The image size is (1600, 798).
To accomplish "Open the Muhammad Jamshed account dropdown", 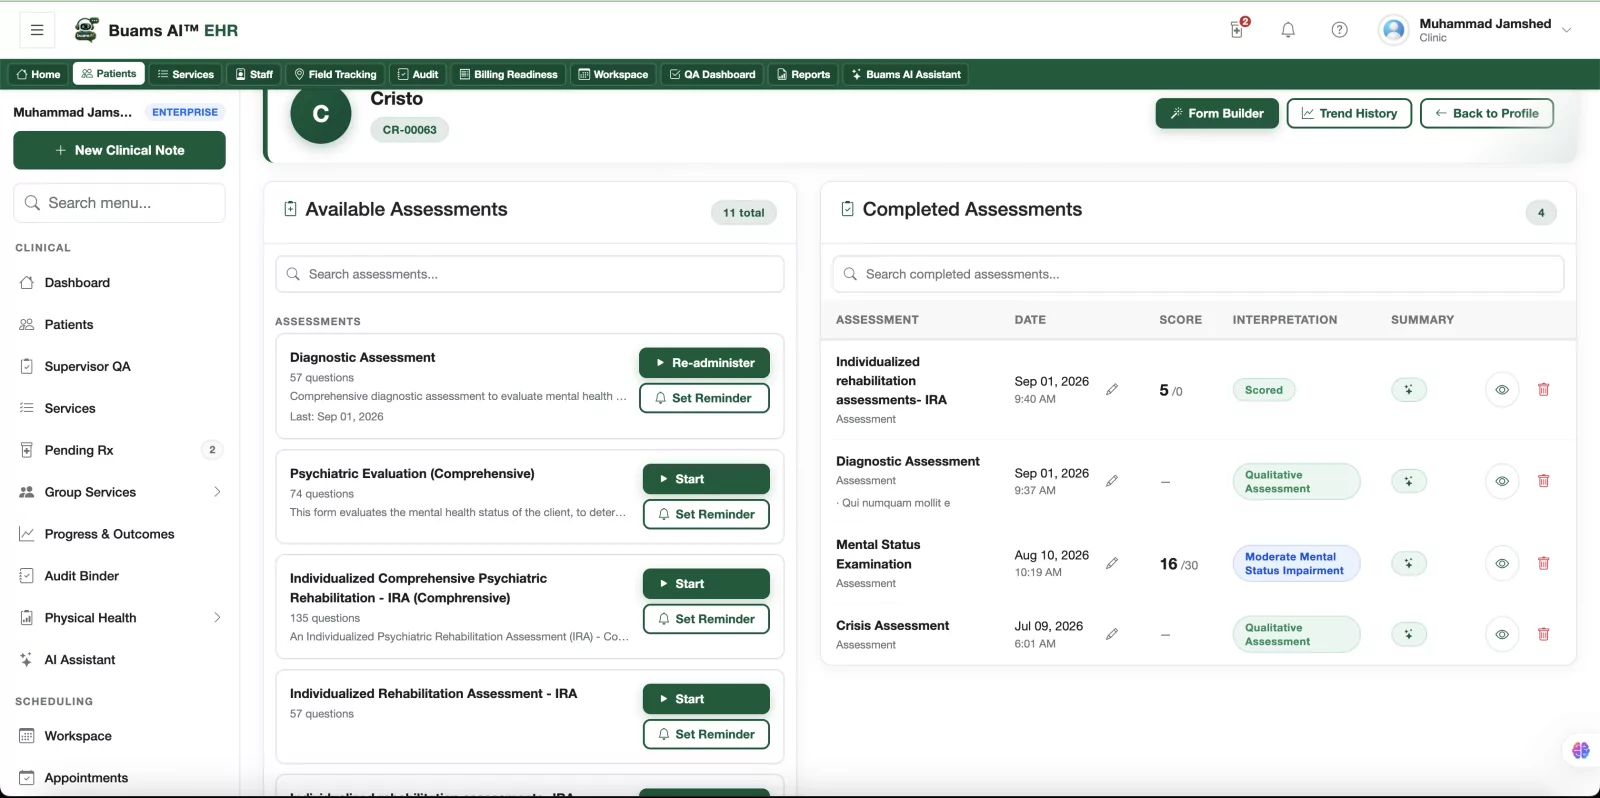I will coord(1476,30).
